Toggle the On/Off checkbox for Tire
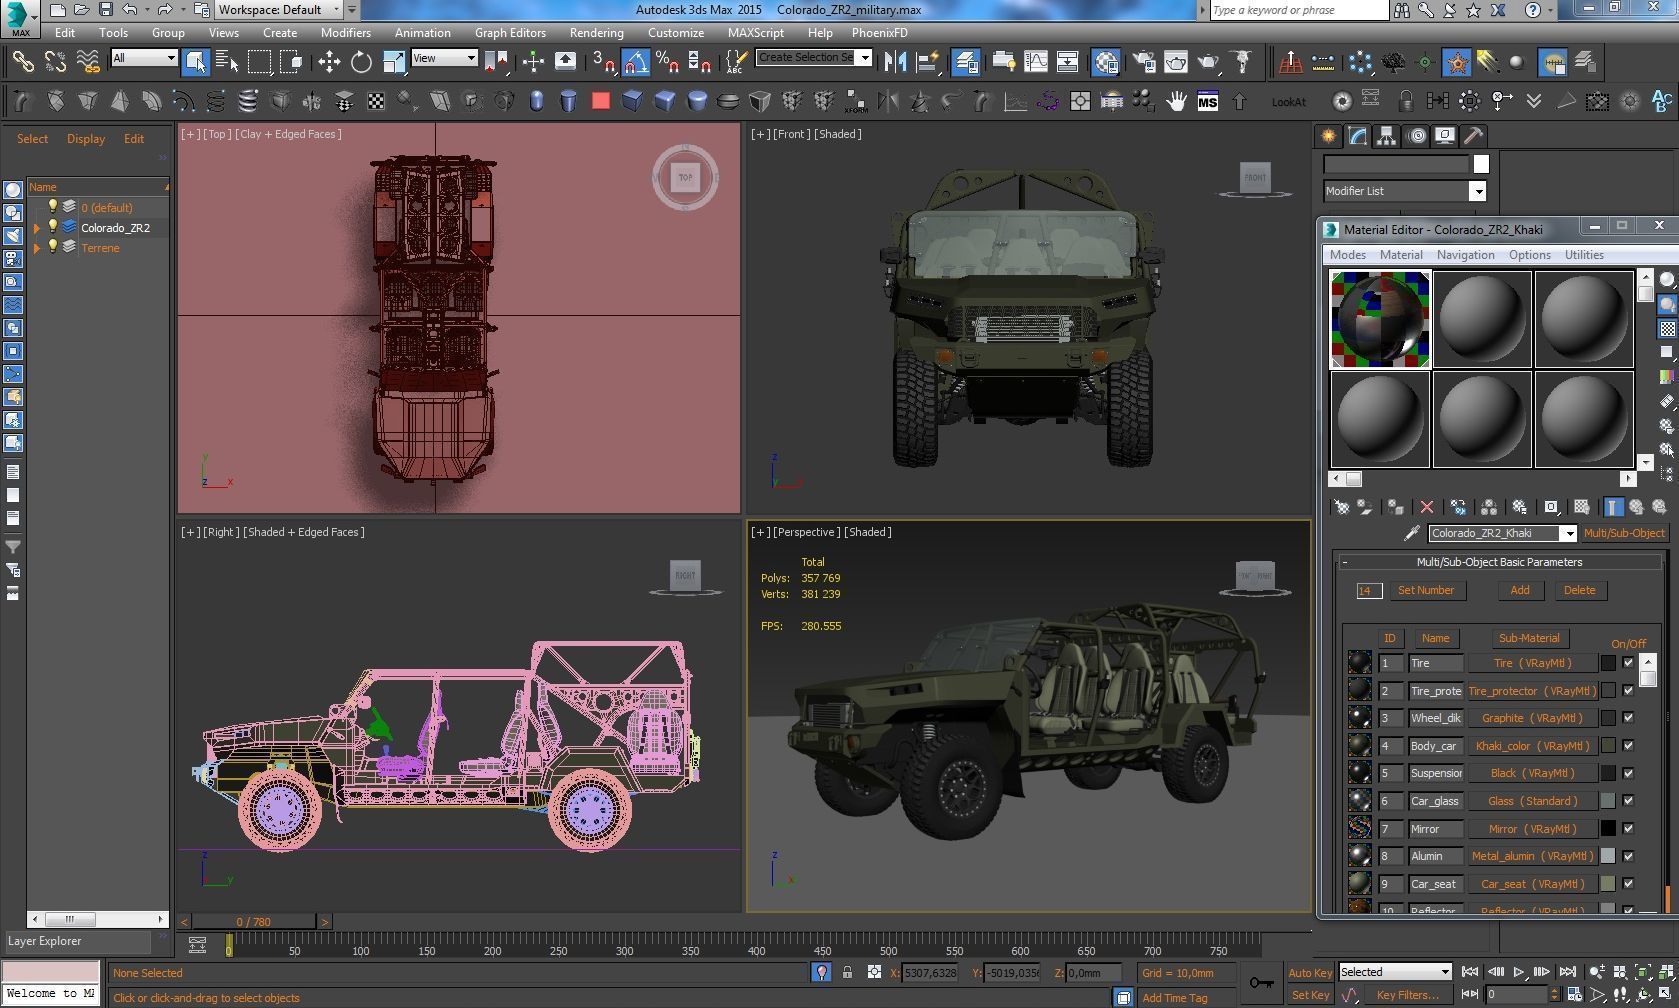Screen dimensions: 1679x1008 point(1628,663)
